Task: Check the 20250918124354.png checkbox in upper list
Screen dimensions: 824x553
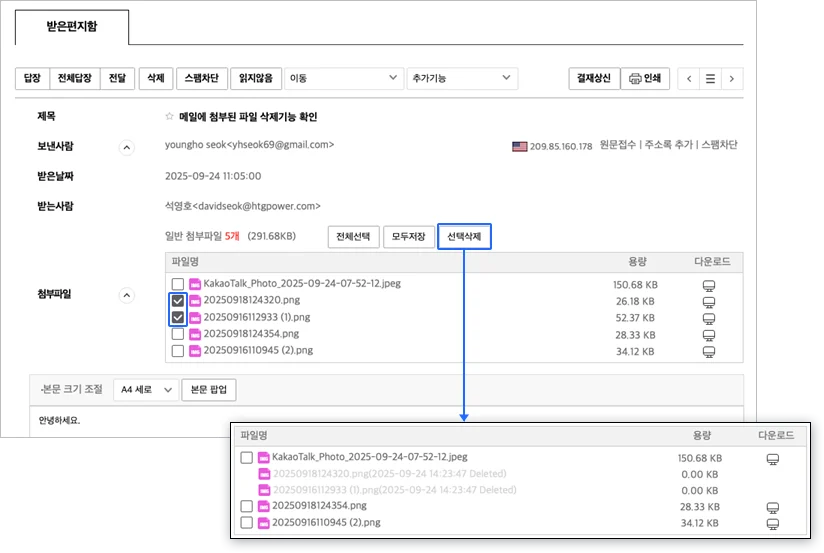Action: pos(177,334)
